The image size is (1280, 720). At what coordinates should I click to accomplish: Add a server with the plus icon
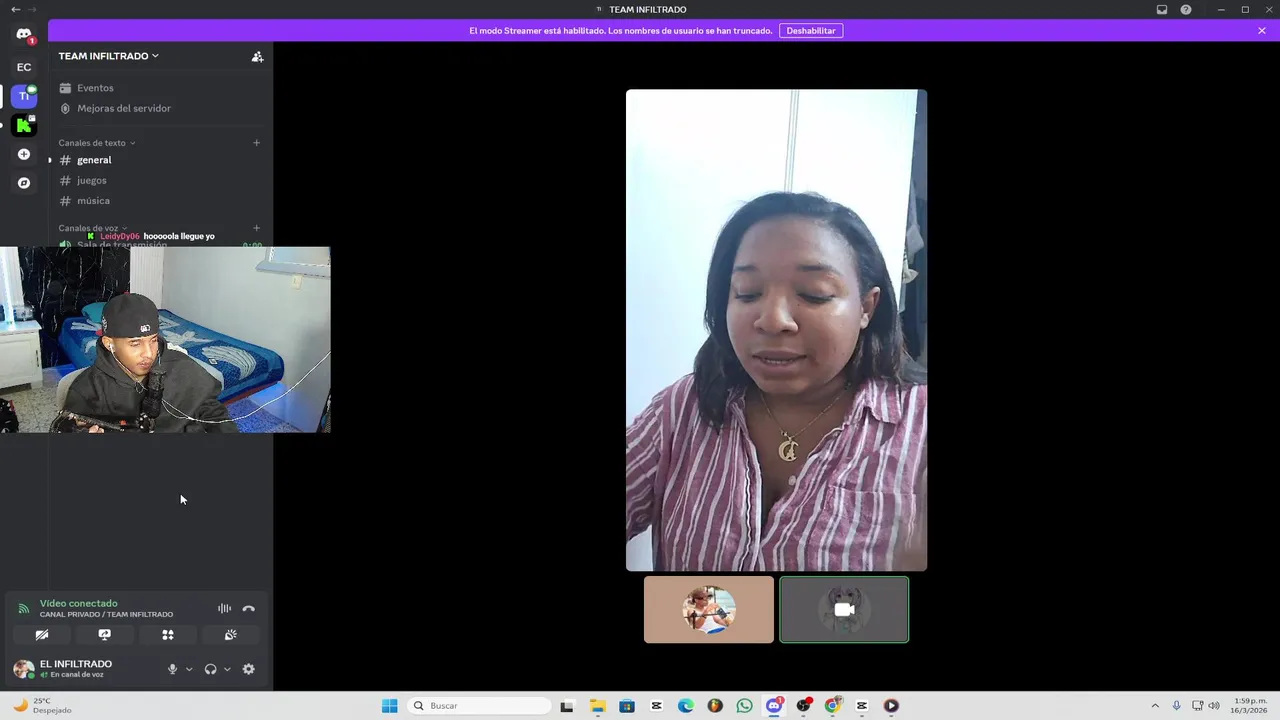point(24,154)
